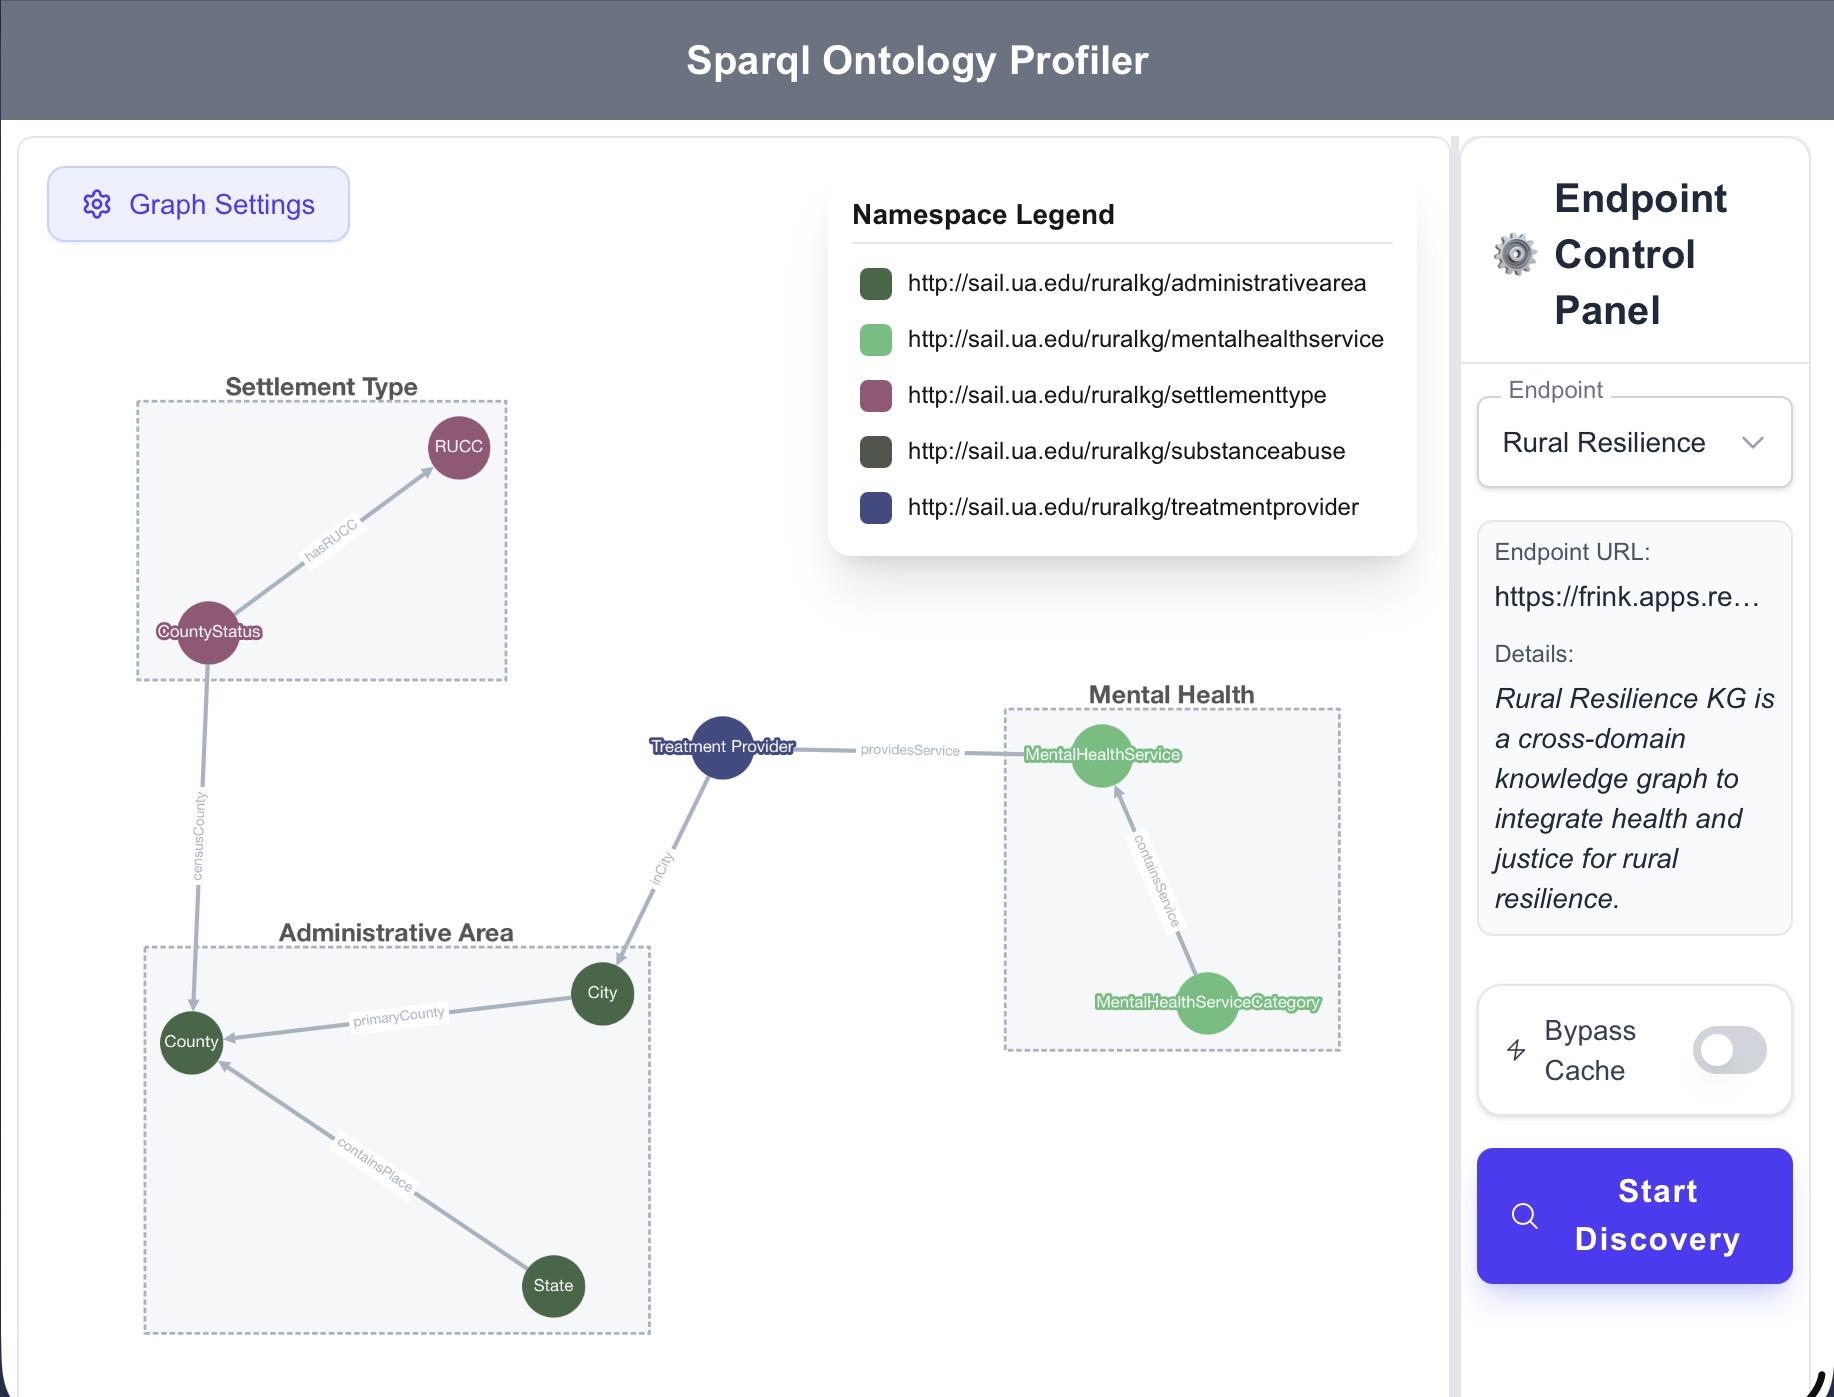1834x1397 pixels.
Task: Click the treatmentprovider blue swatch in legend
Action: tap(876, 507)
